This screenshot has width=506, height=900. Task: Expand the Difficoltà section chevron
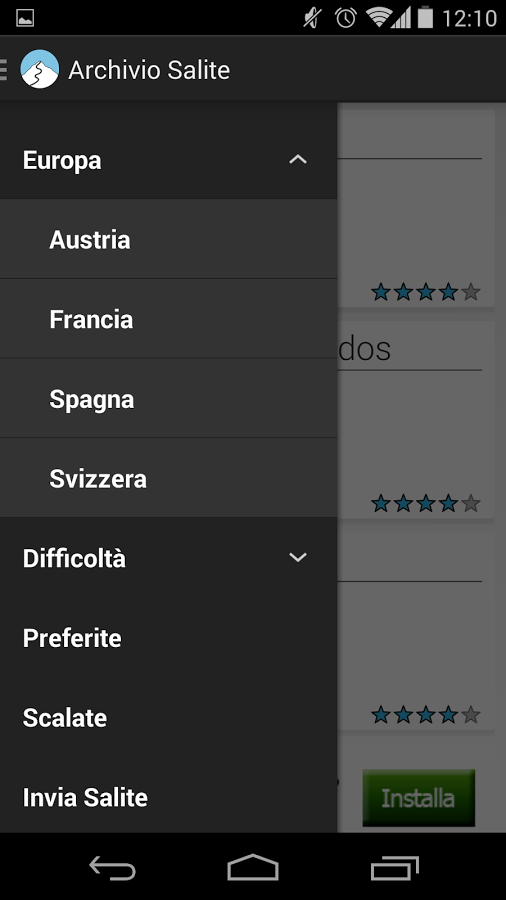[298, 557]
